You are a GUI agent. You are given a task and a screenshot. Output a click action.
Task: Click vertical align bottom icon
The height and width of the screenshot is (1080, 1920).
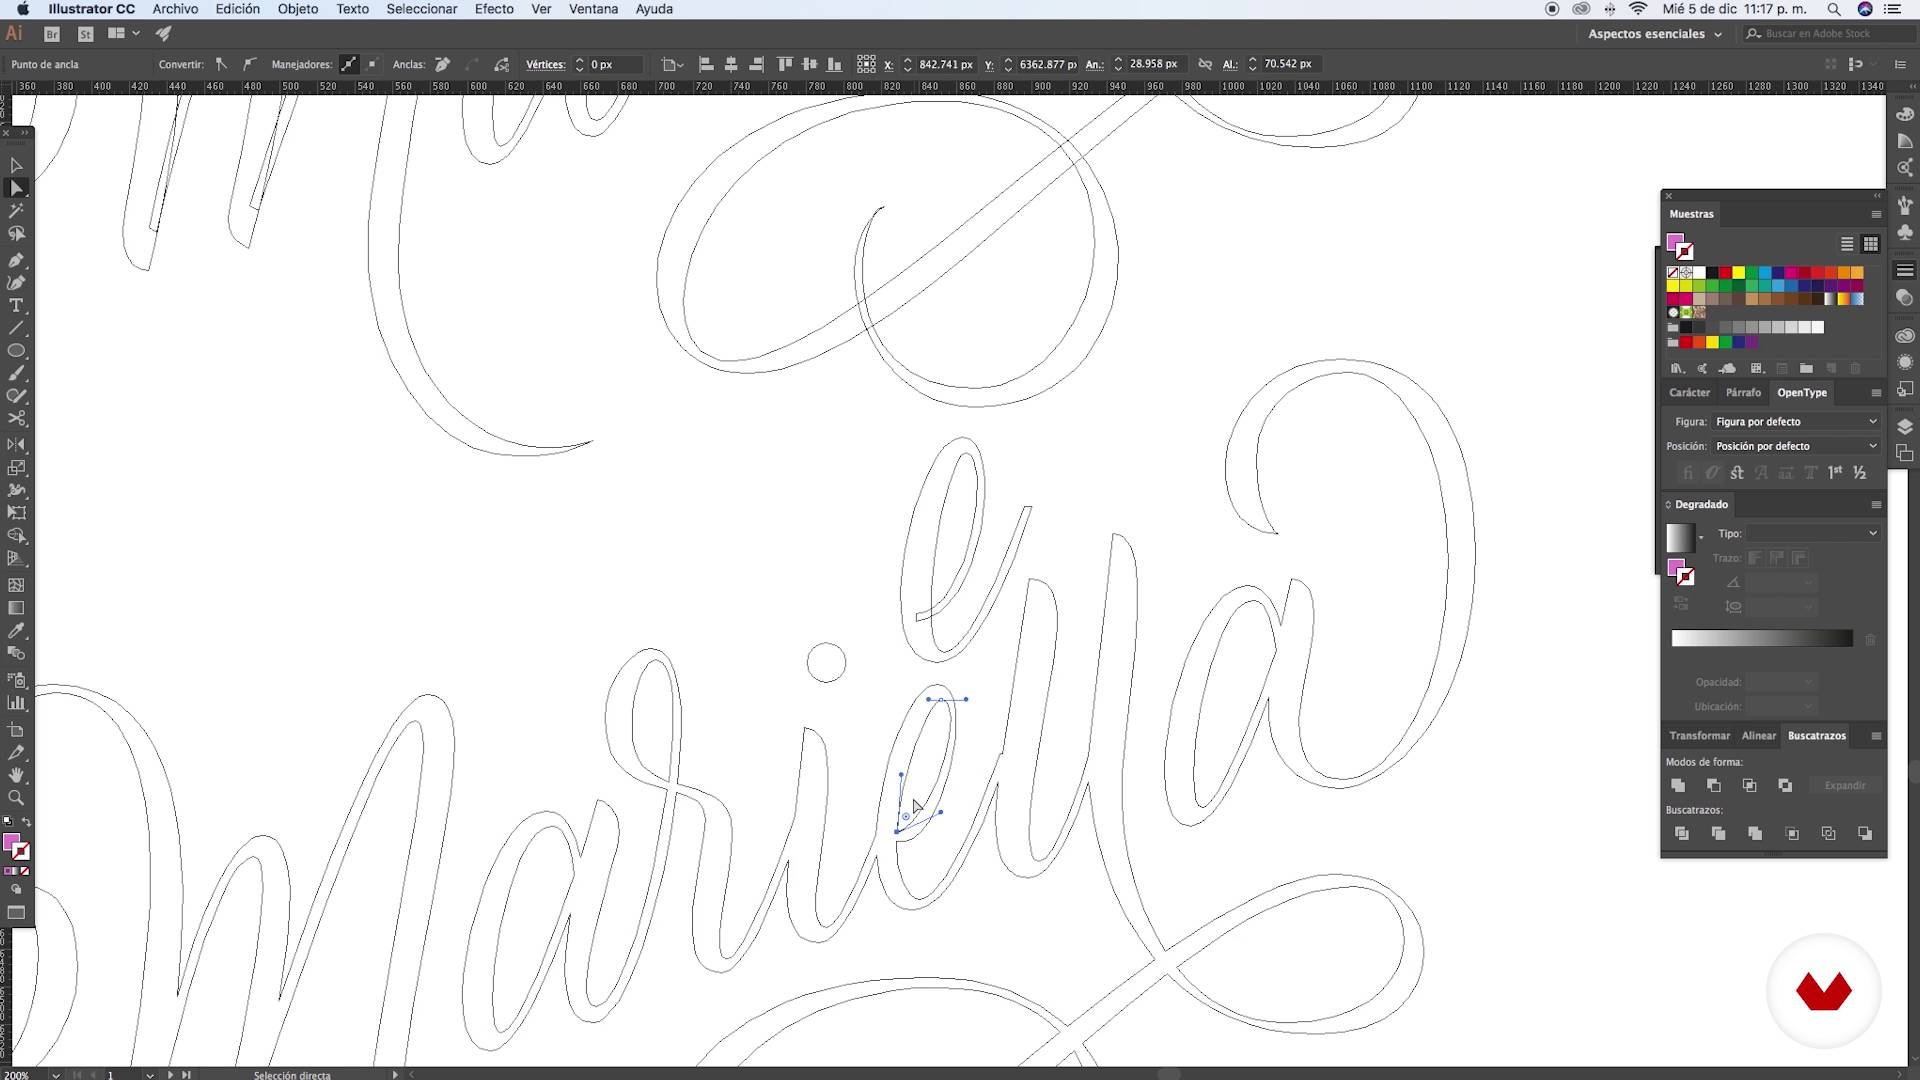[834, 64]
